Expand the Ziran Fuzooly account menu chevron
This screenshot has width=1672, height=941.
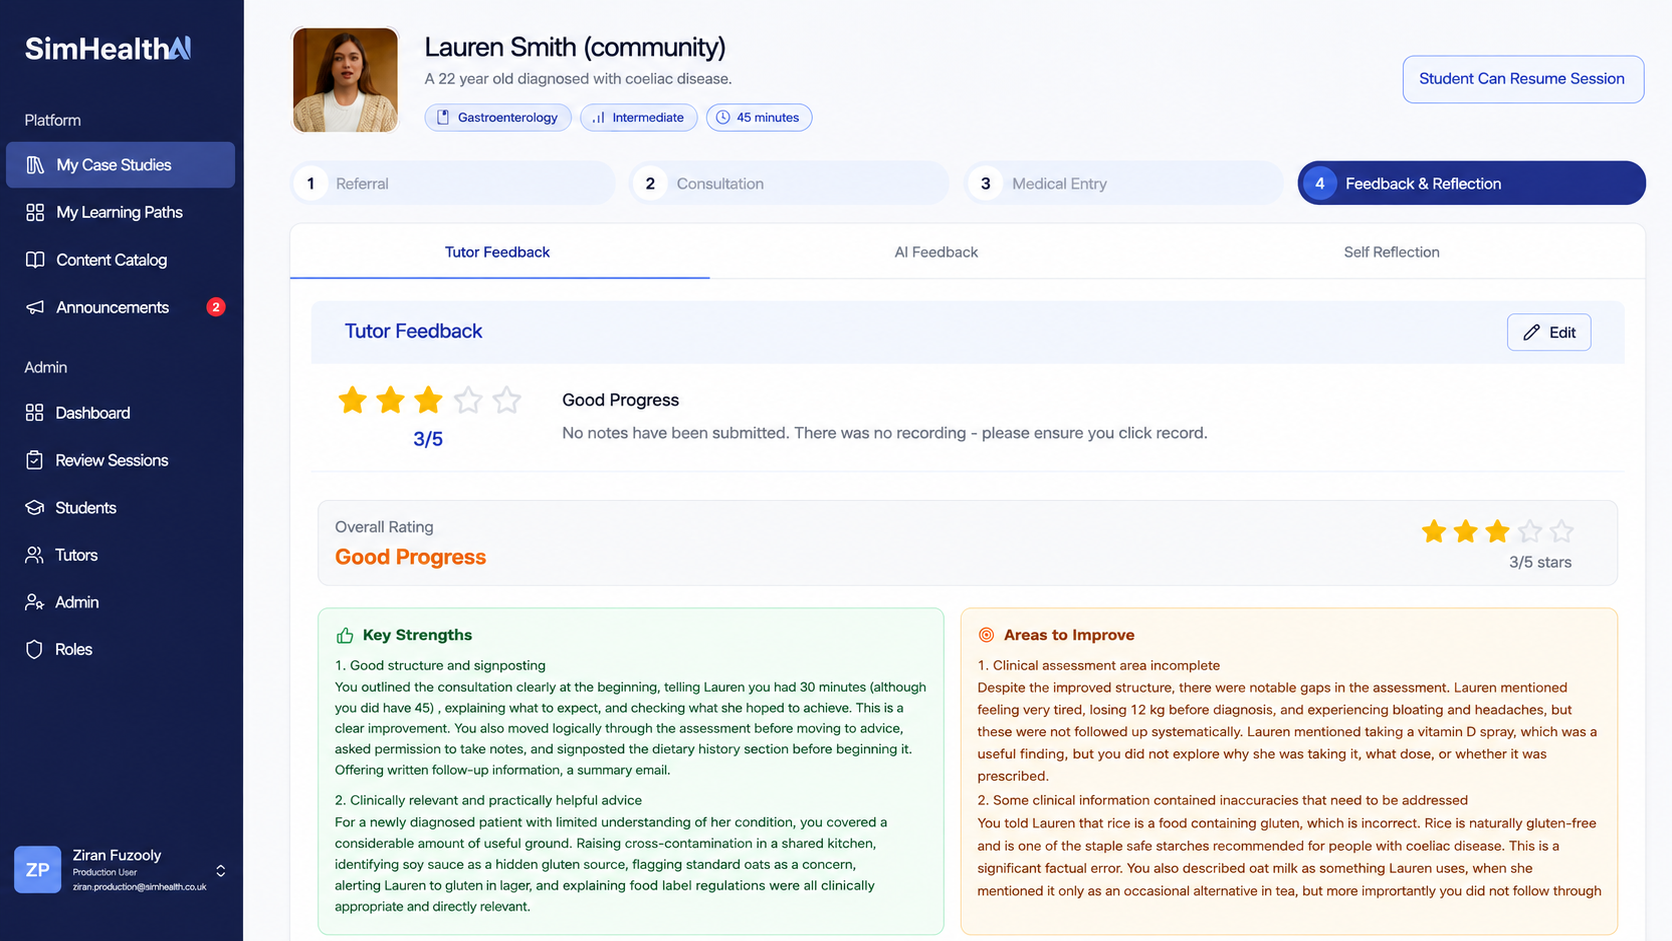coord(221,871)
